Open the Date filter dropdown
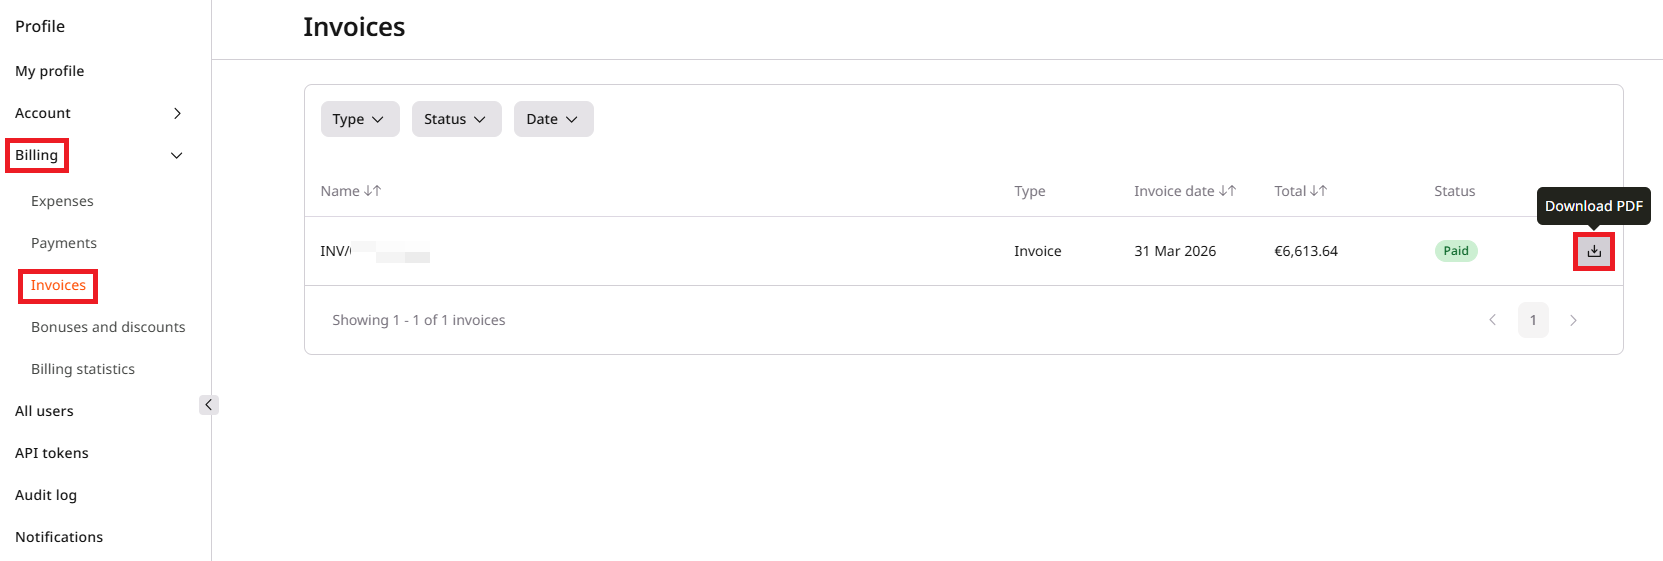1663x561 pixels. 554,119
